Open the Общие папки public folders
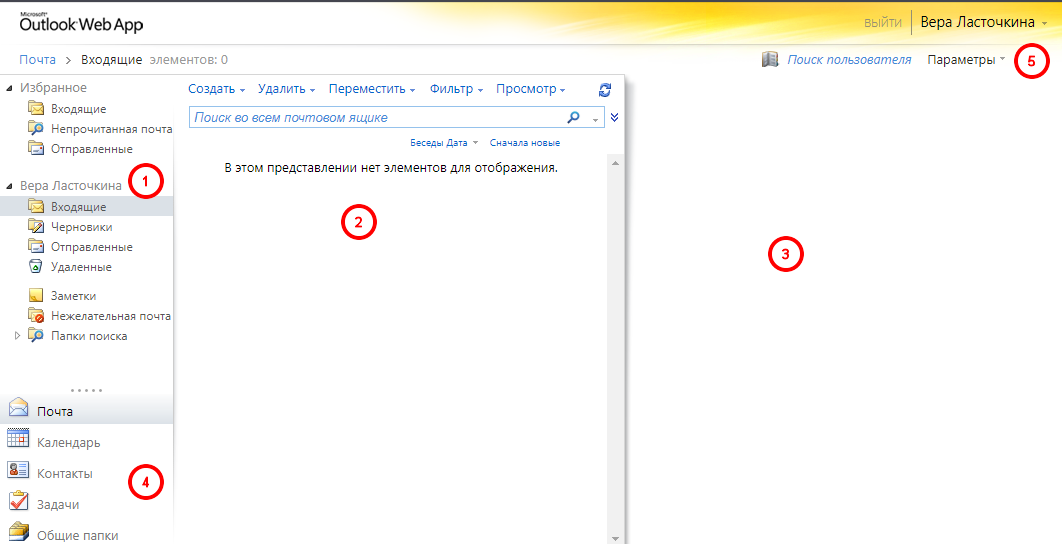1062x544 pixels. point(77,535)
